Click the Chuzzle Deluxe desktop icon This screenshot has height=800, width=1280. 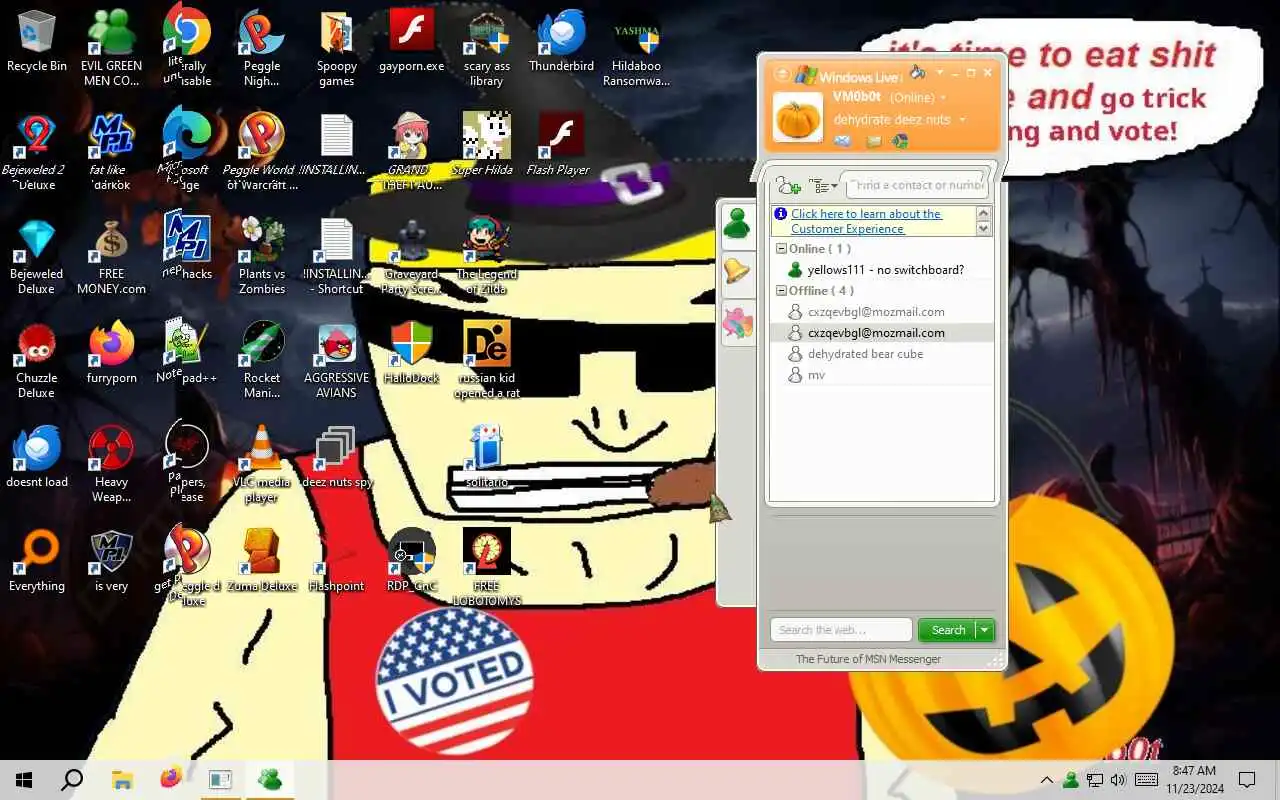click(x=37, y=360)
